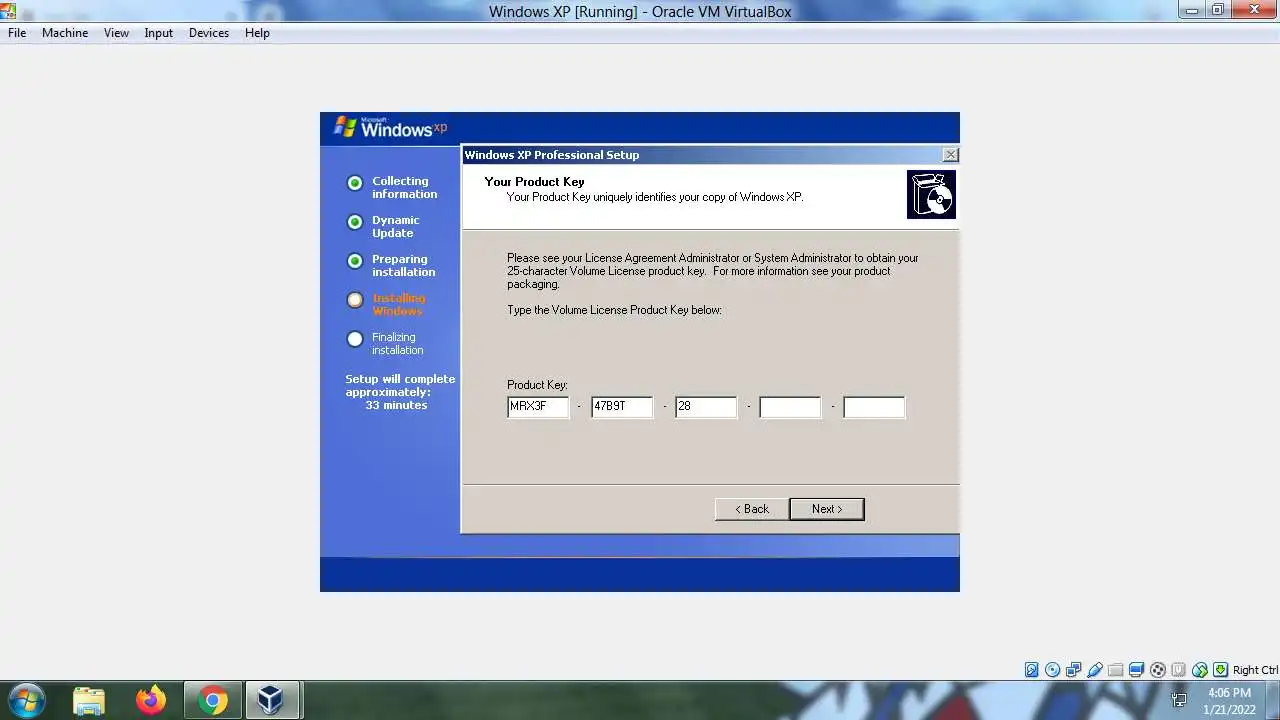Open the File menu
This screenshot has height=720, width=1280.
(x=17, y=33)
